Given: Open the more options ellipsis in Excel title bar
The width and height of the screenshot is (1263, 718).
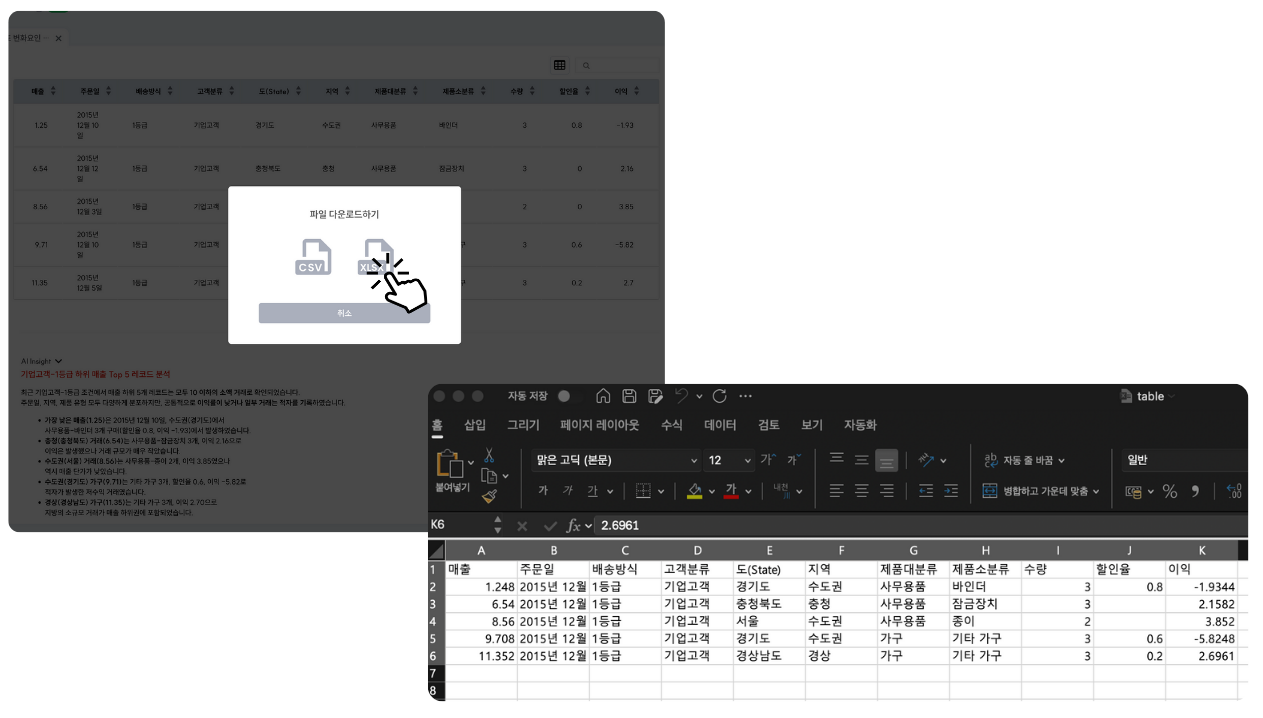Looking at the screenshot, I should [x=745, y=396].
